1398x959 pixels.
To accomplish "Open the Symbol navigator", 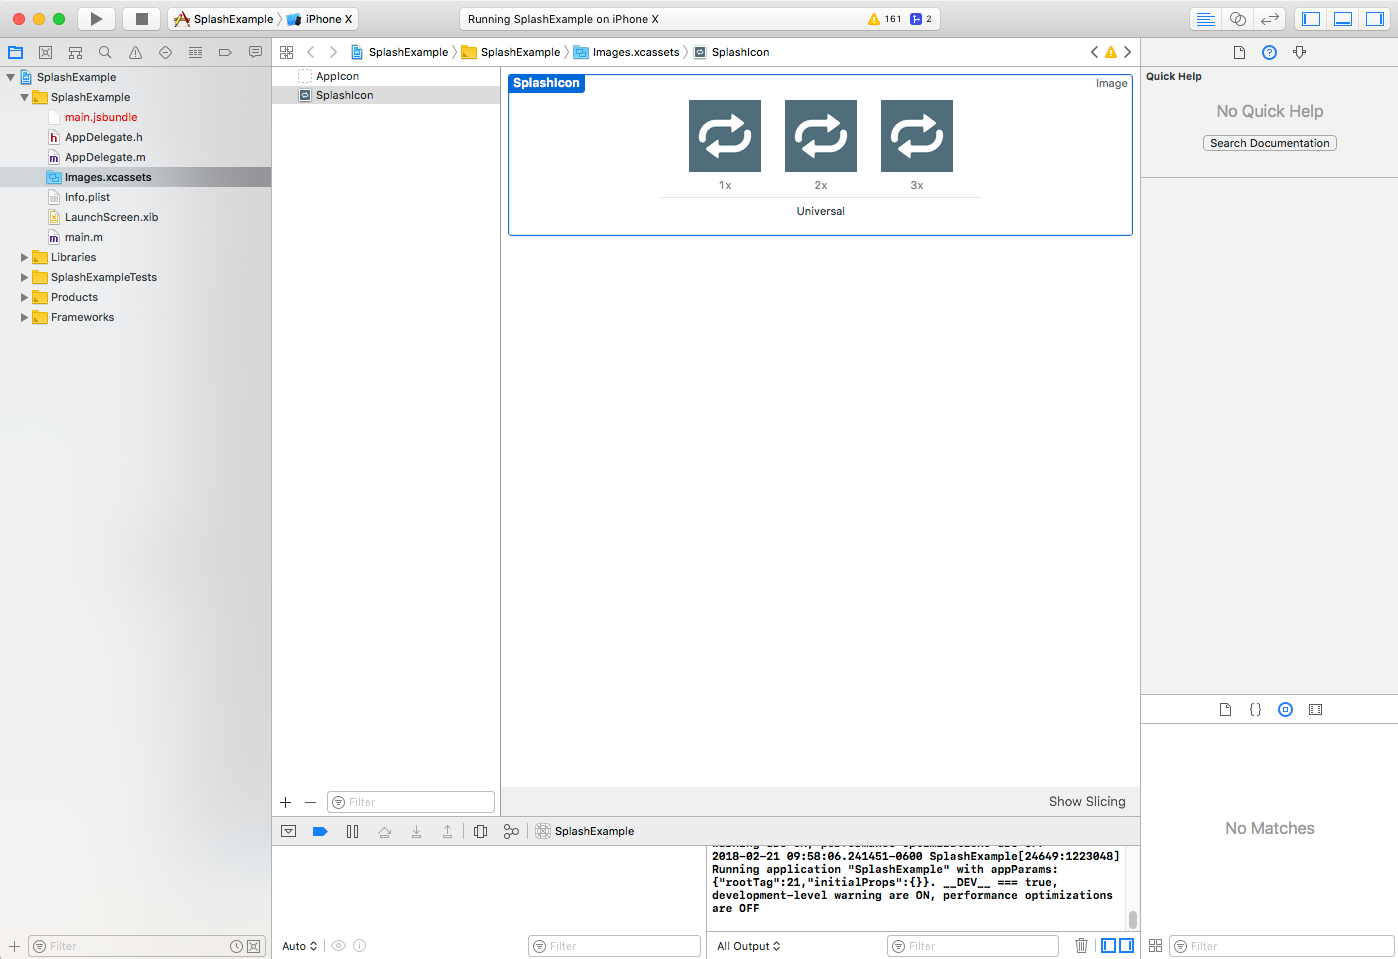I will point(75,52).
